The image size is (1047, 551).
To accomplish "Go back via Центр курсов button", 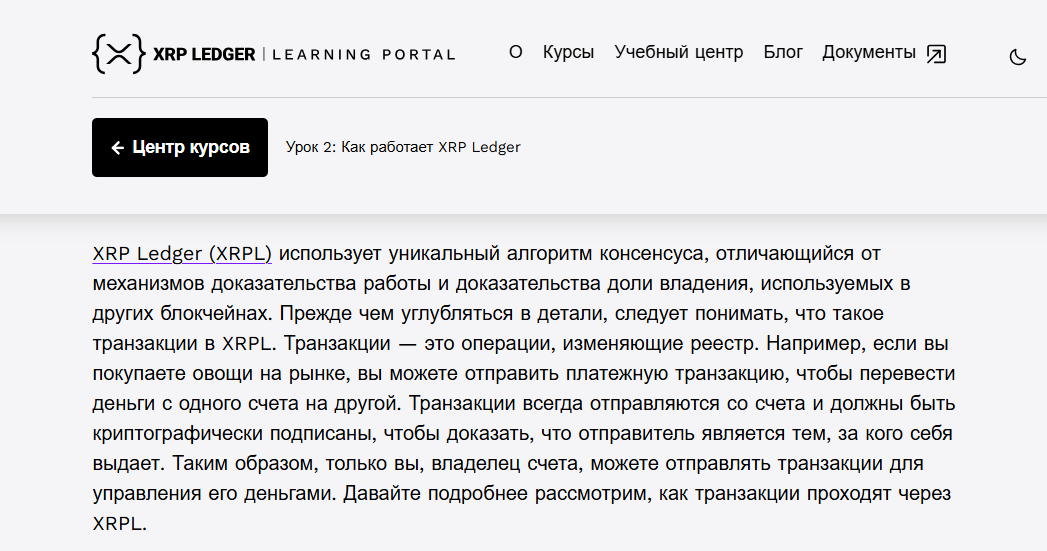I will 180,148.
